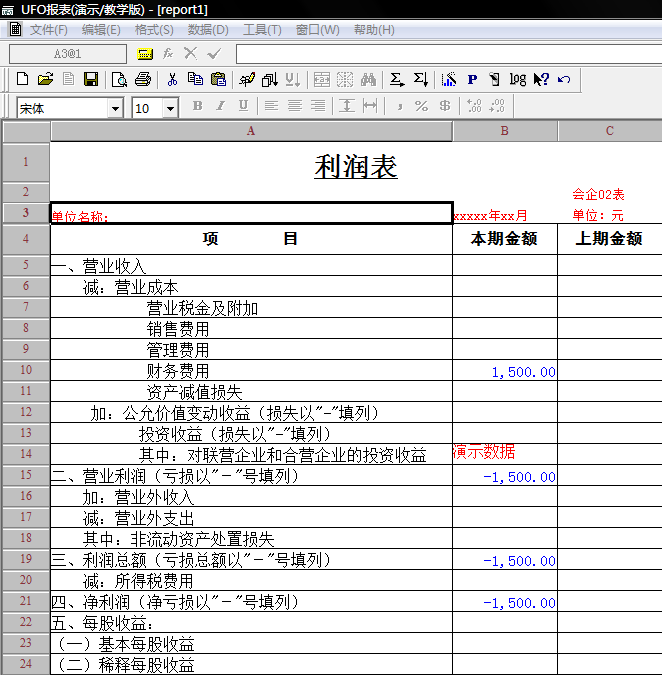
Task: Click the -1,500.00 value in 净利润 row
Action: tap(520, 603)
